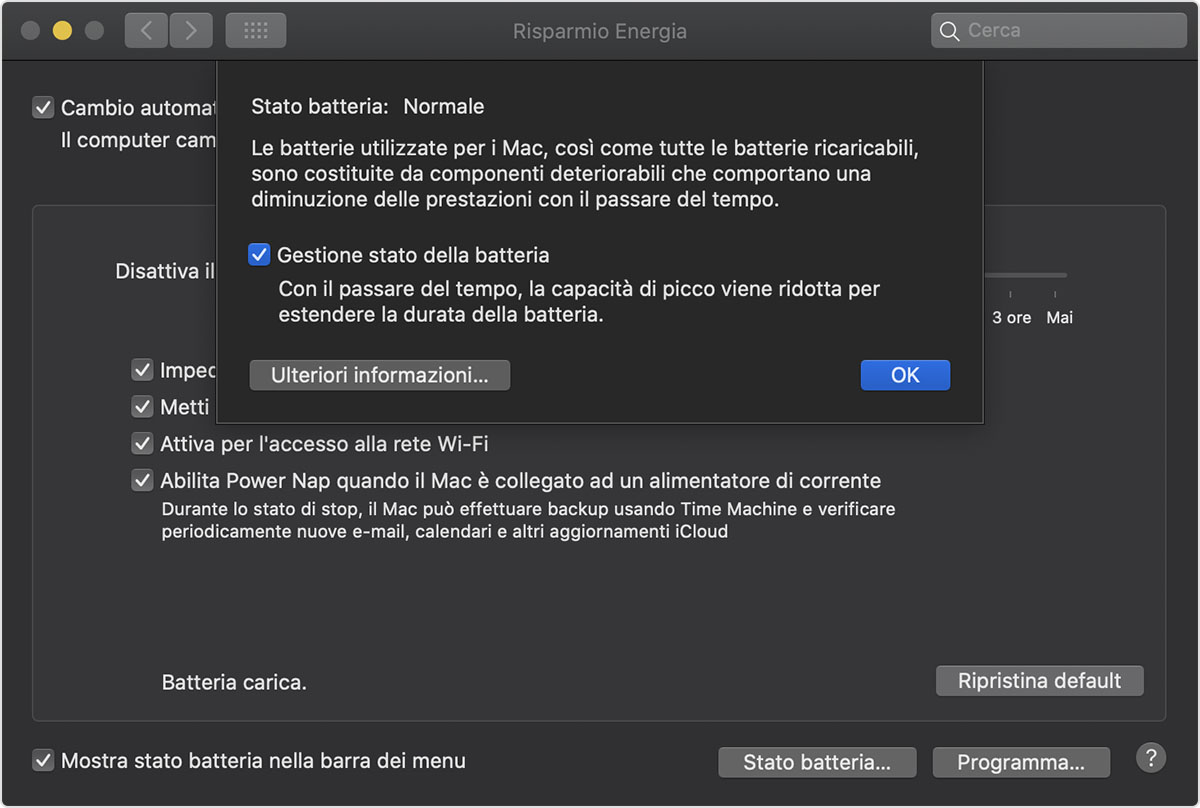Viewport: 1200px width, 808px height.
Task: Click Ripristina default button
Action: (1039, 681)
